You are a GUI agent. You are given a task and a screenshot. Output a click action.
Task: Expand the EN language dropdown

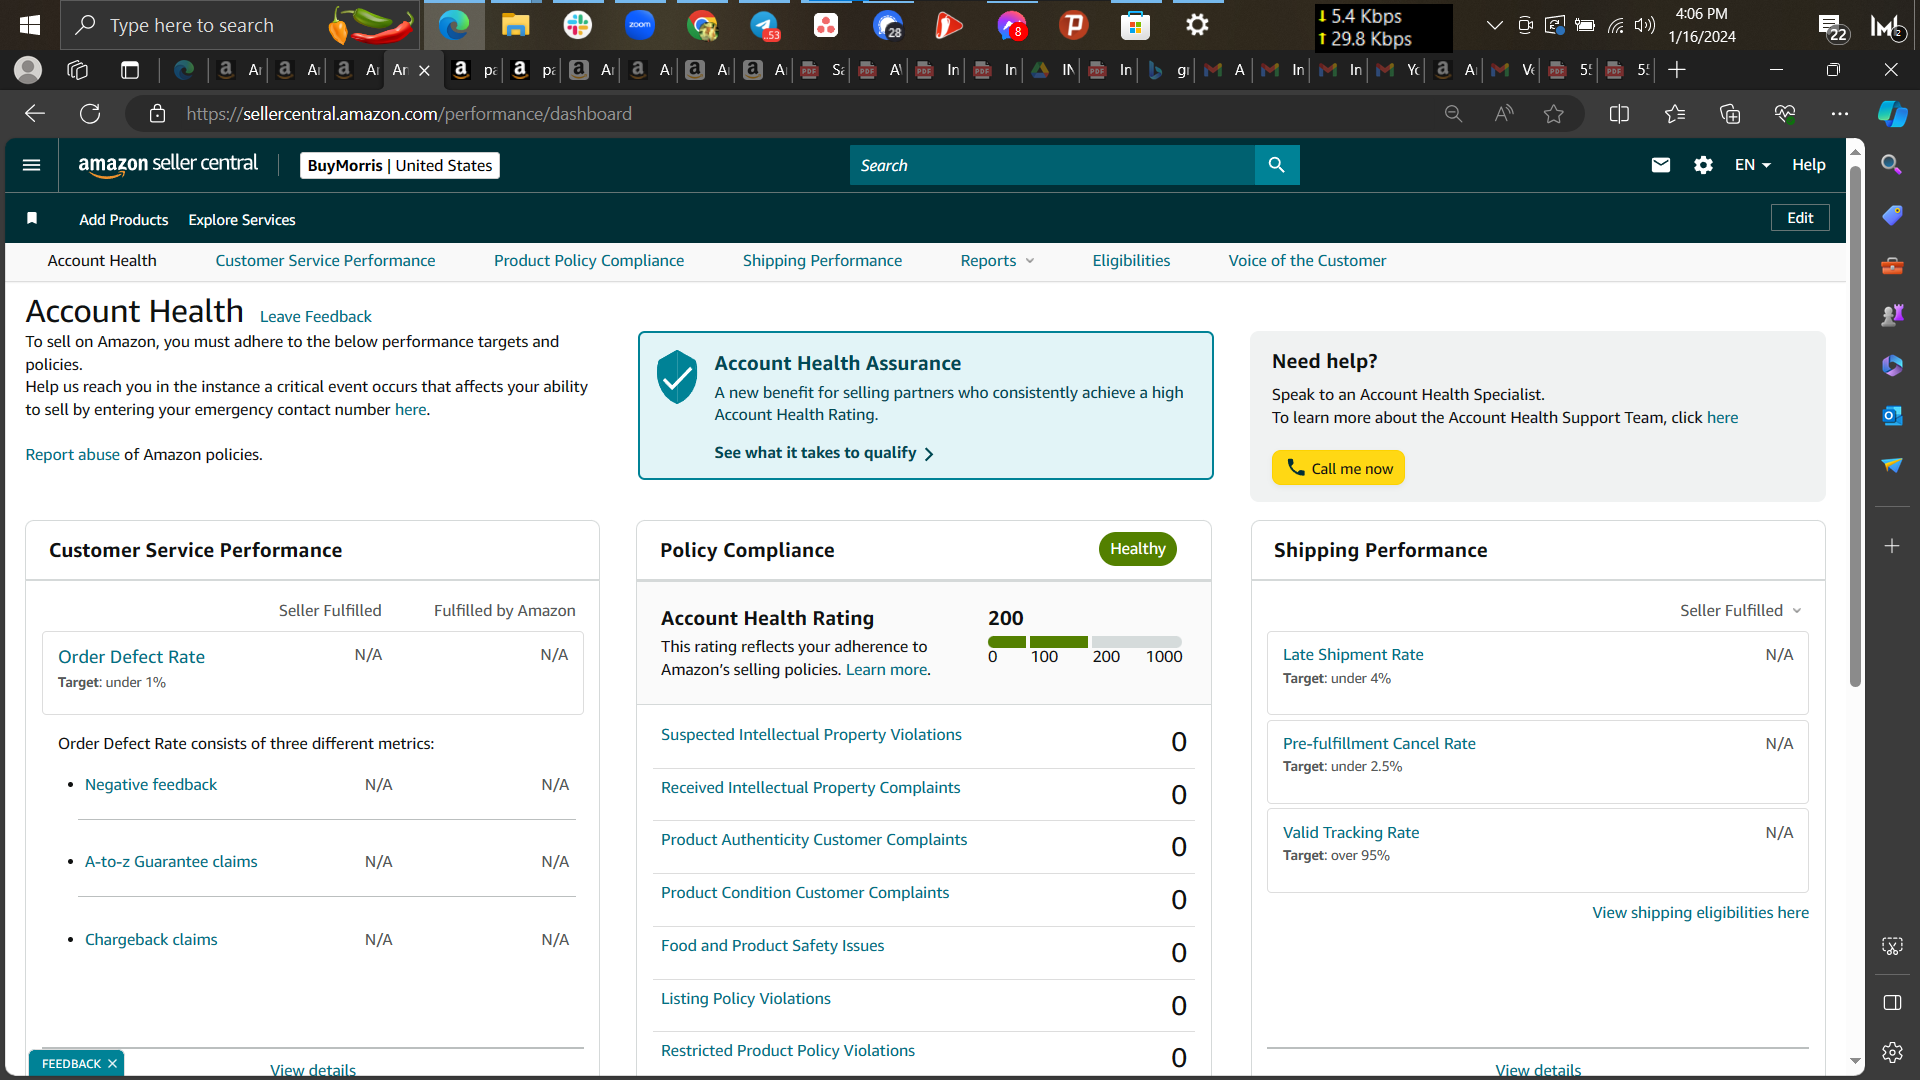tap(1752, 165)
